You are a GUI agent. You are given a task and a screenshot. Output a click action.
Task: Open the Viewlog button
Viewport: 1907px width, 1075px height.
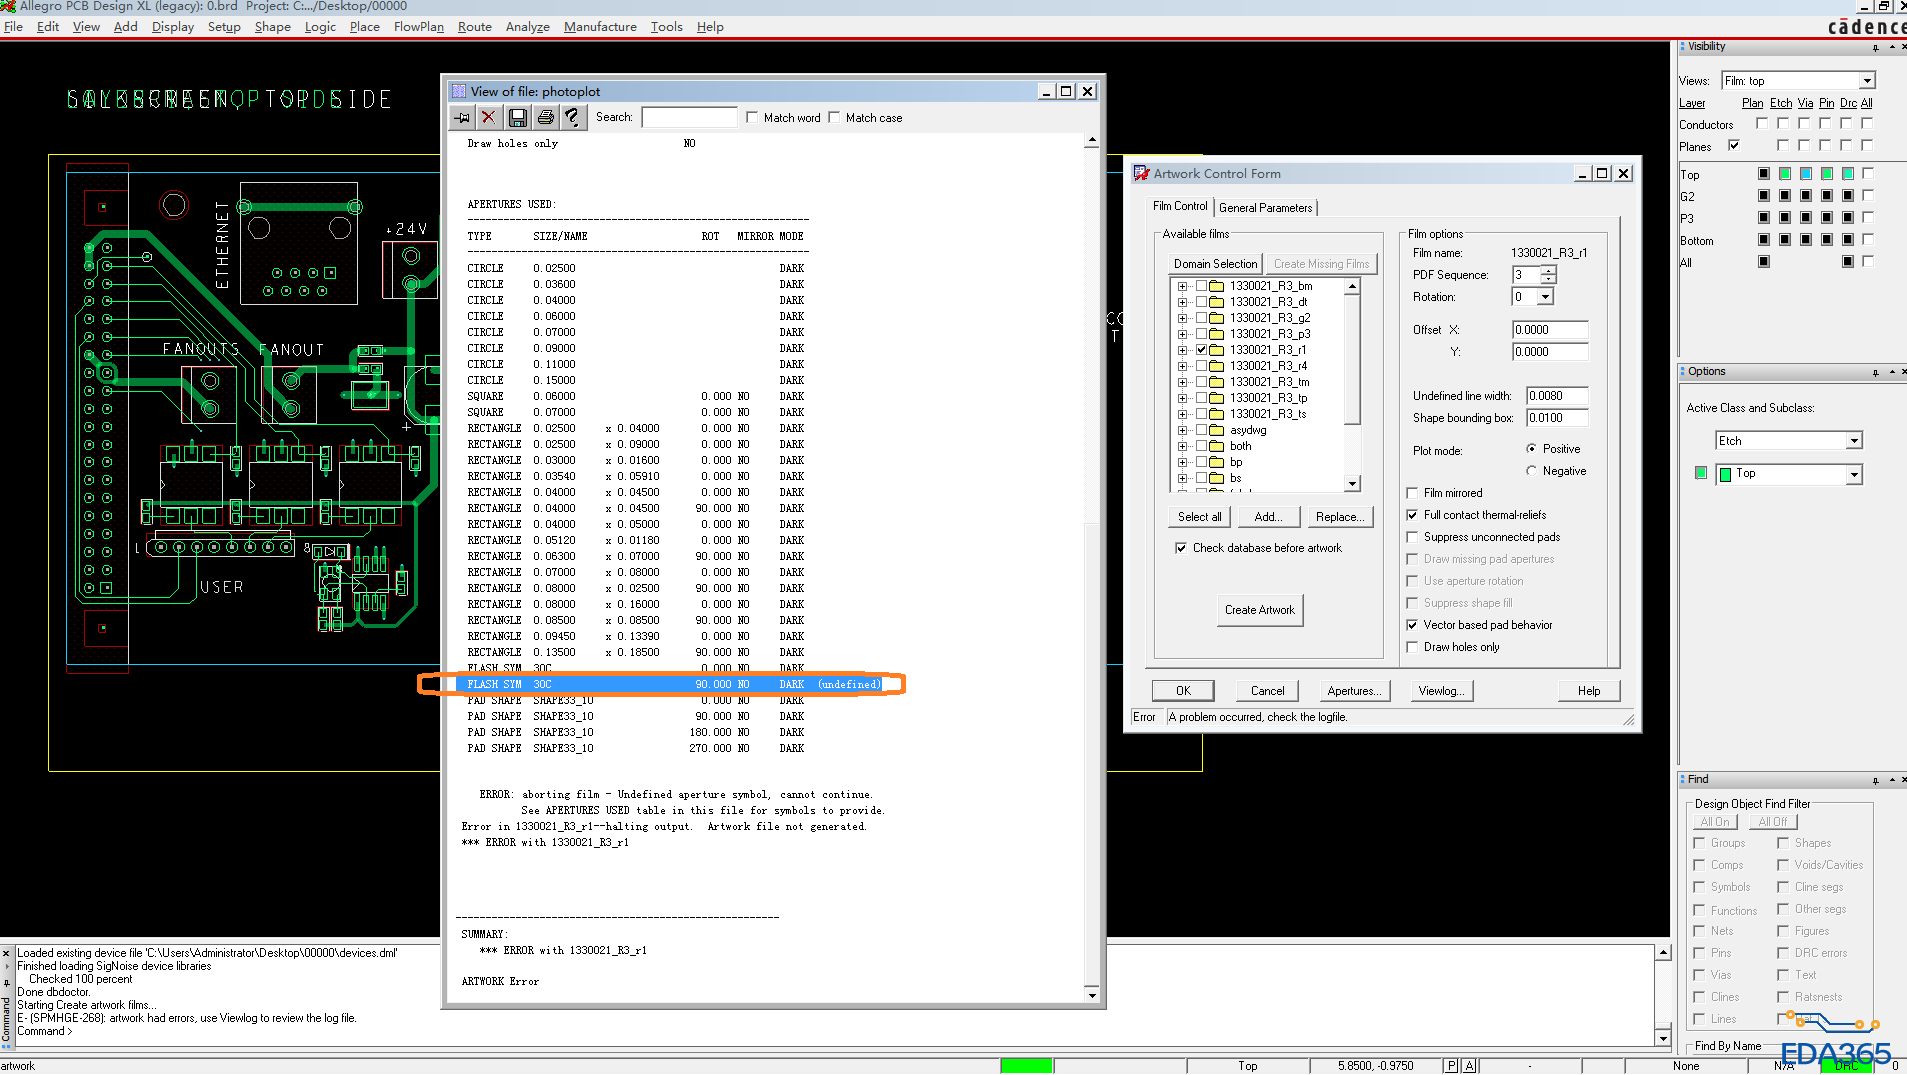pyautogui.click(x=1440, y=691)
